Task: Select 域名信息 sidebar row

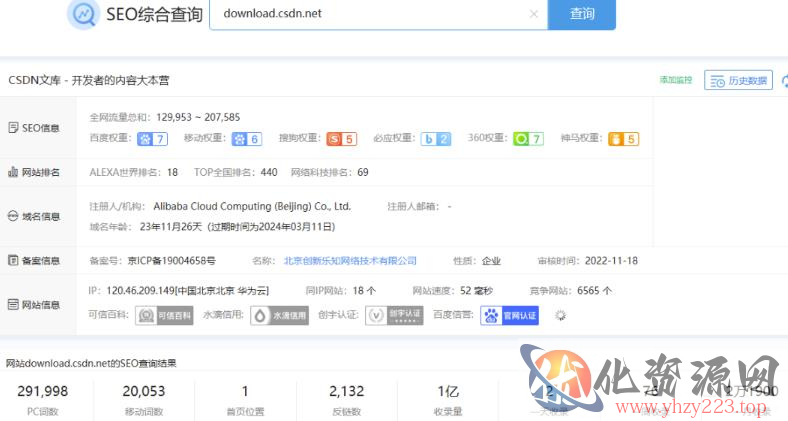Action: 38,216
